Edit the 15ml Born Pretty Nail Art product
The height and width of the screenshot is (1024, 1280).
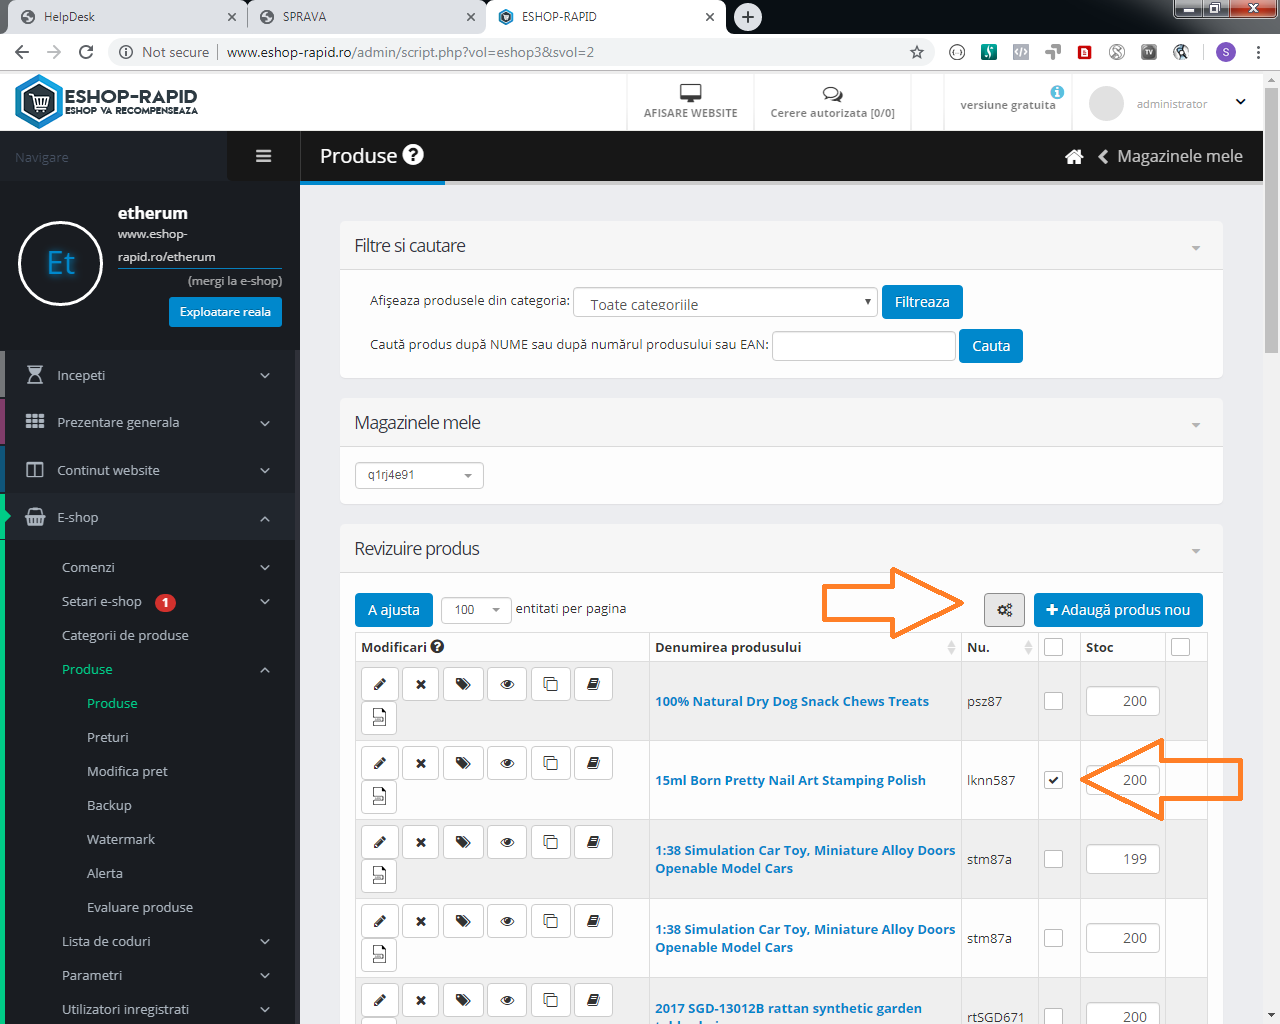(379, 763)
